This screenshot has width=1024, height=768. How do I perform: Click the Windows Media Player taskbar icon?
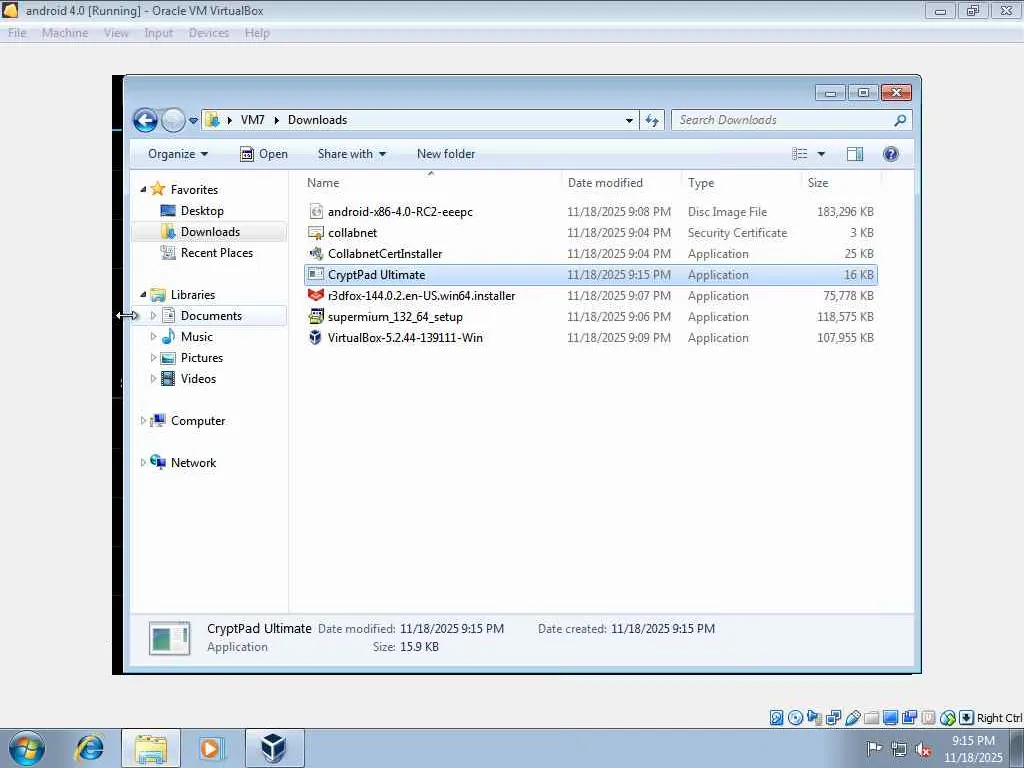(212, 749)
